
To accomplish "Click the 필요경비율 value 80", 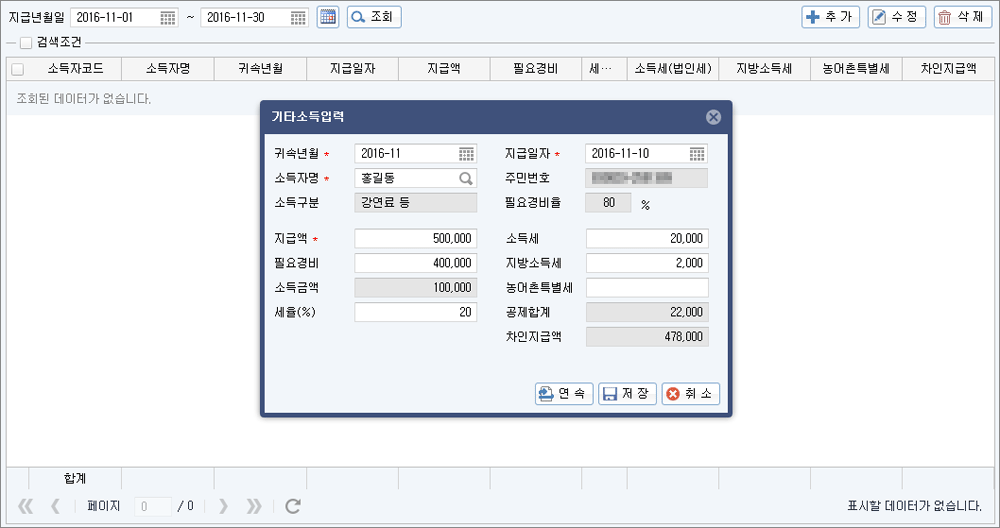I will click(608, 203).
